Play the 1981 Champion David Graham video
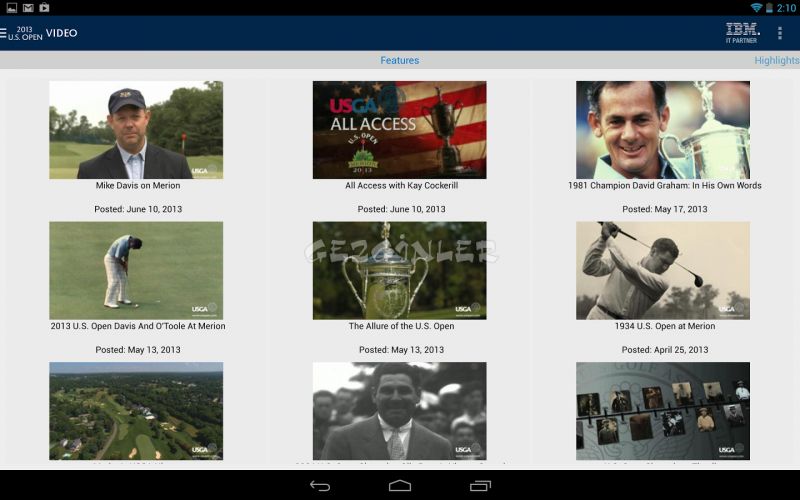The width and height of the screenshot is (800, 500). pyautogui.click(x=662, y=130)
